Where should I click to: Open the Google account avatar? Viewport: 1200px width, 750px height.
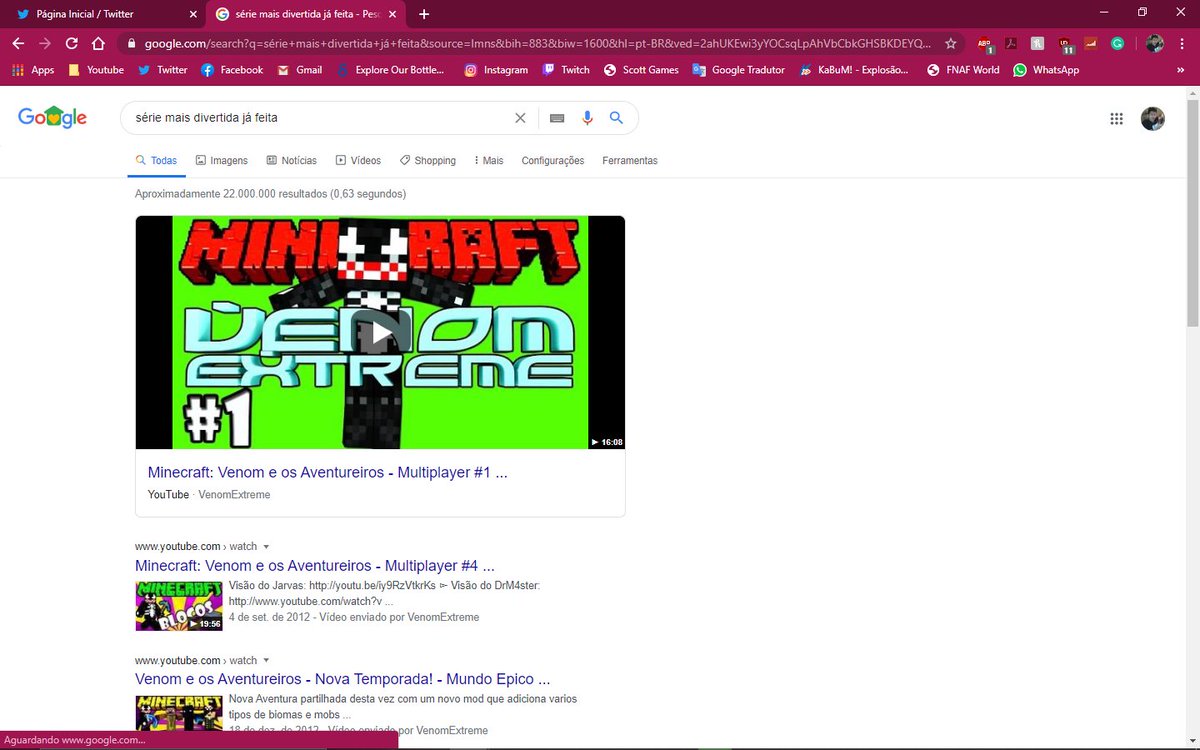tap(1153, 119)
